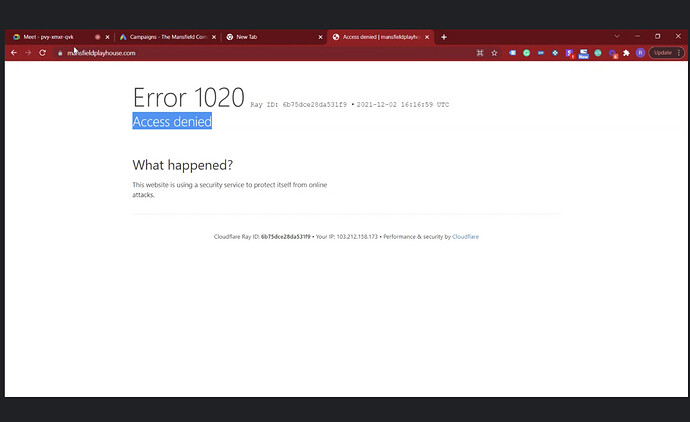Click the Update button in Chrome toolbar
690x422 pixels.
666,53
